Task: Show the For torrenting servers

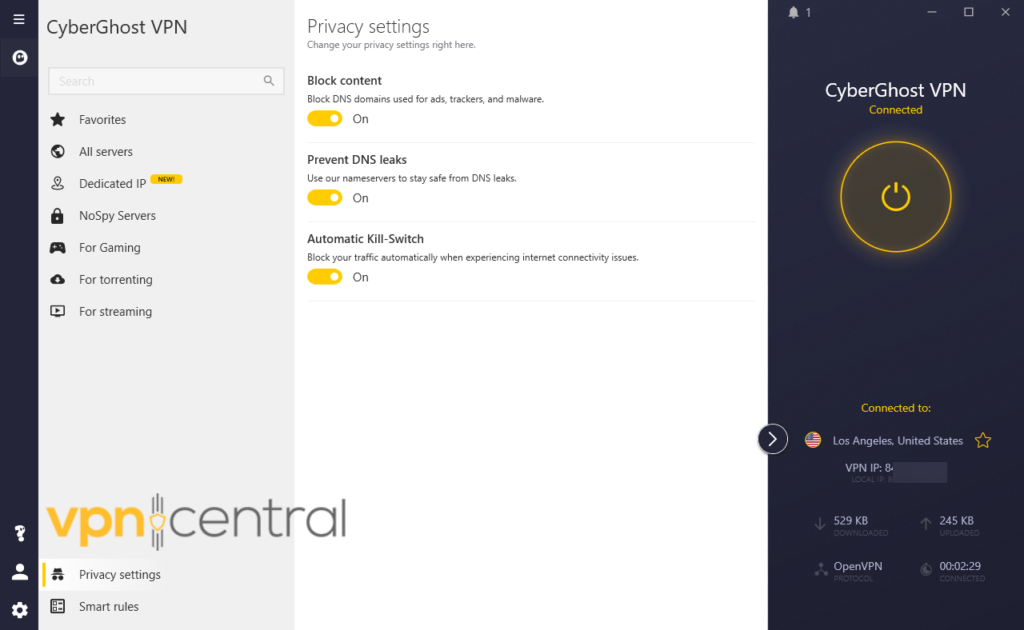Action: 115,280
